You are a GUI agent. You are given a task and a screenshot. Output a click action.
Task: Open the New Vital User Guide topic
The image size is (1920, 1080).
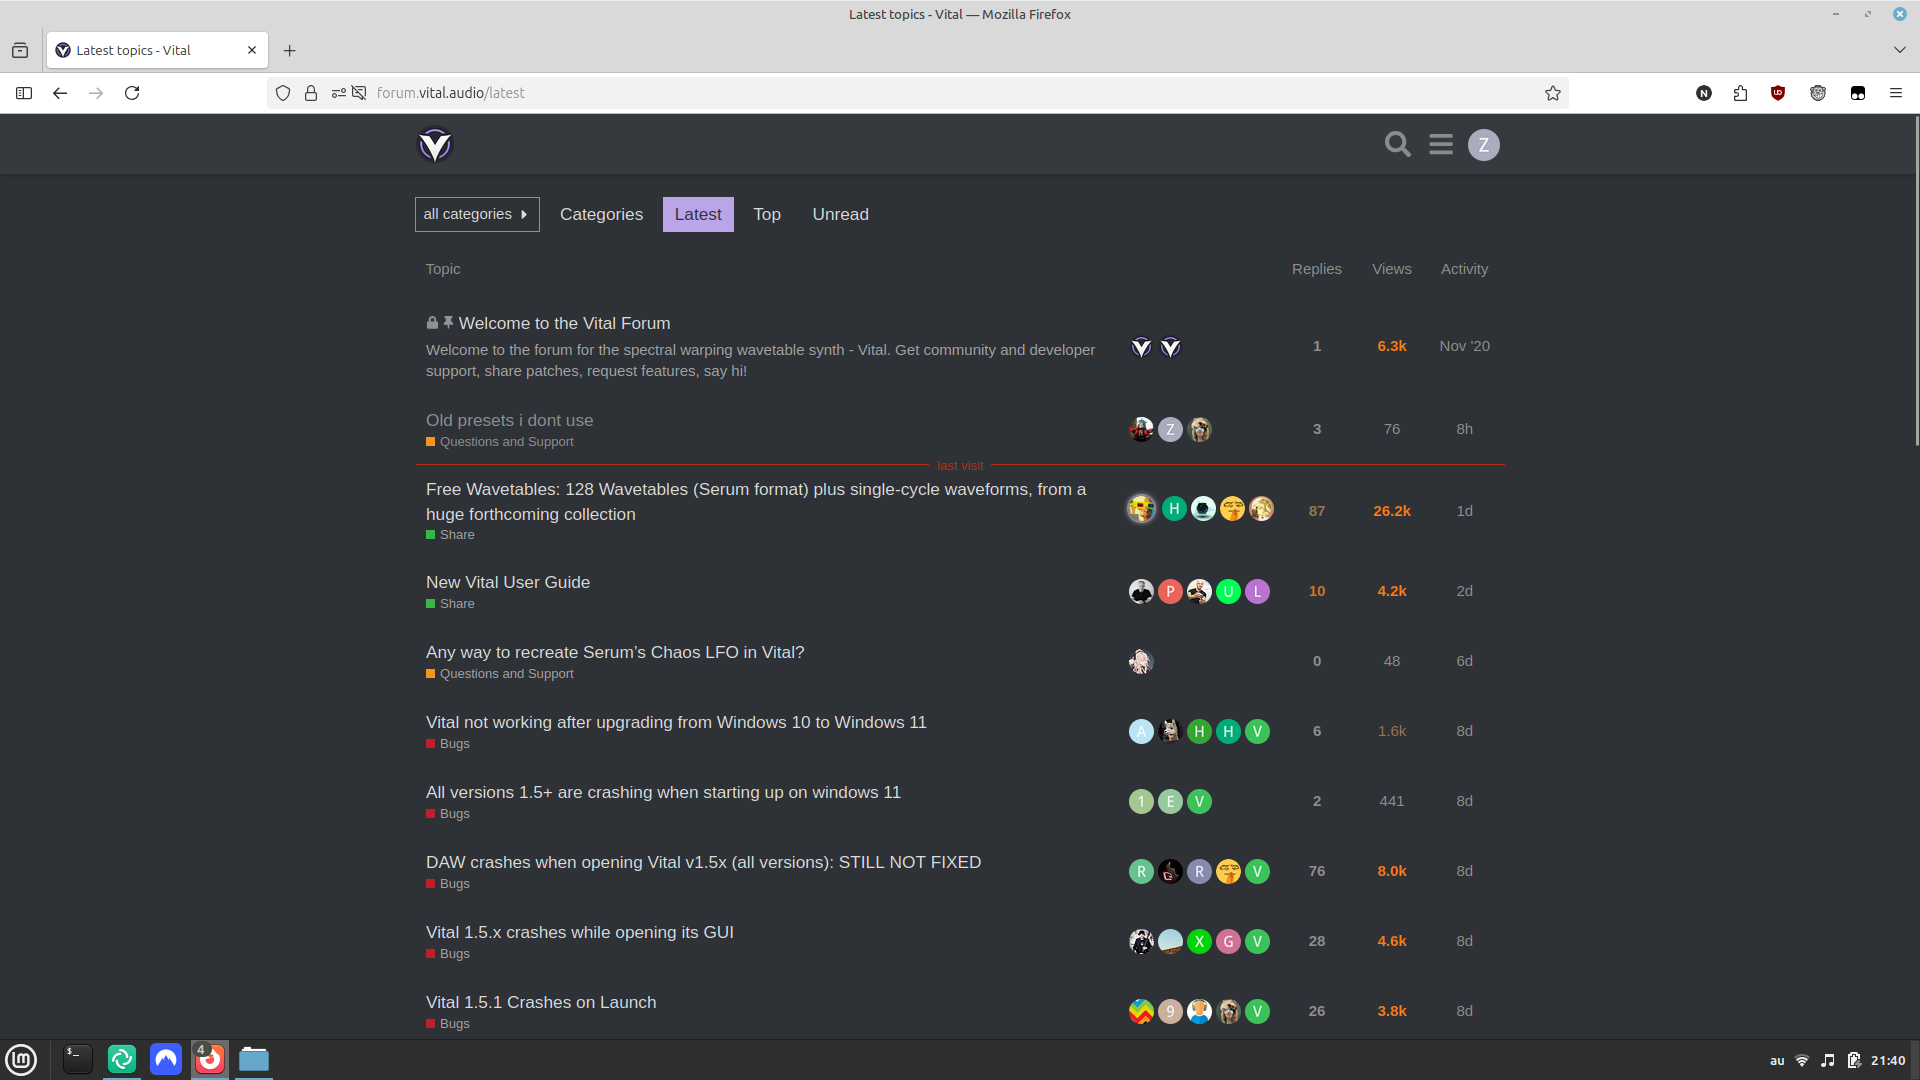click(508, 582)
